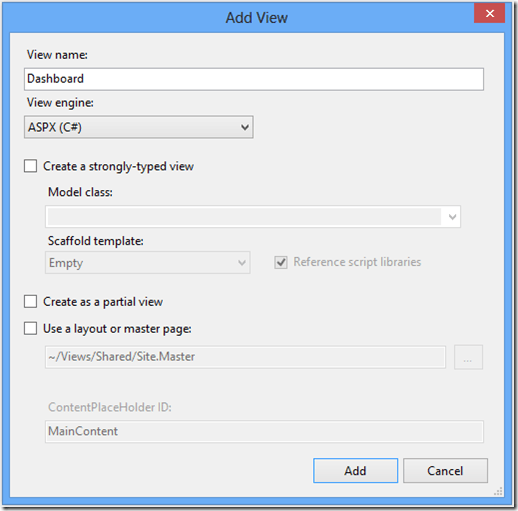Screen dimensions: 518x511
Task: Open the View engine dropdown
Action: click(139, 127)
